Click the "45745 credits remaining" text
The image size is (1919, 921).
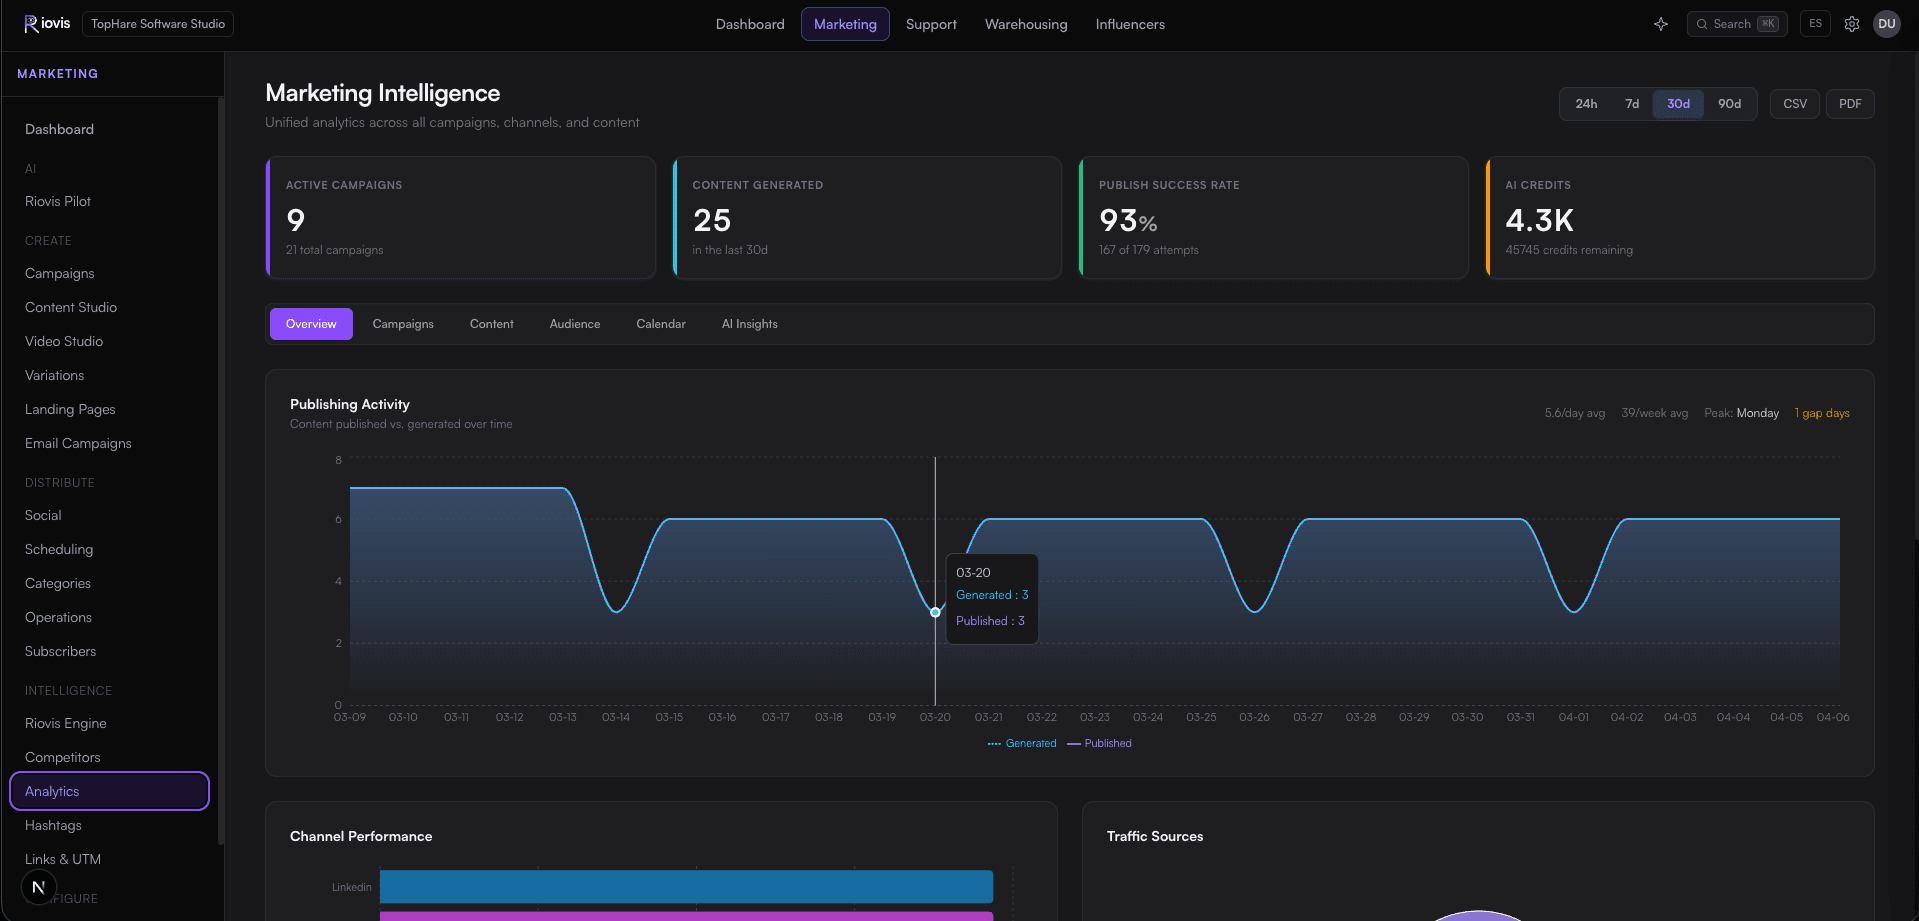point(1569,250)
